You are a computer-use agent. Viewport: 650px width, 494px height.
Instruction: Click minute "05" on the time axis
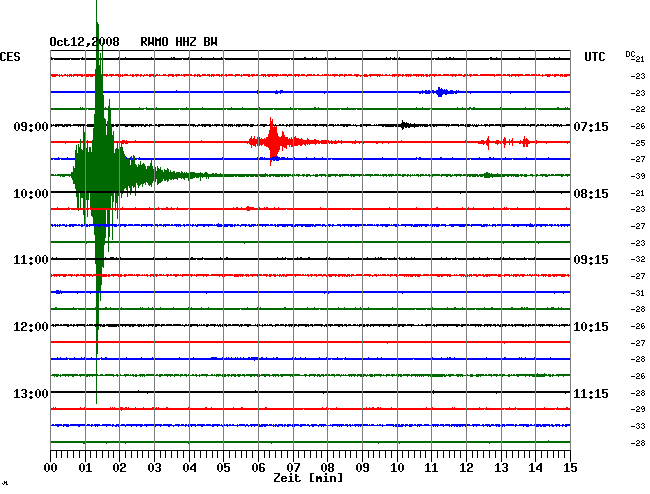point(223,468)
